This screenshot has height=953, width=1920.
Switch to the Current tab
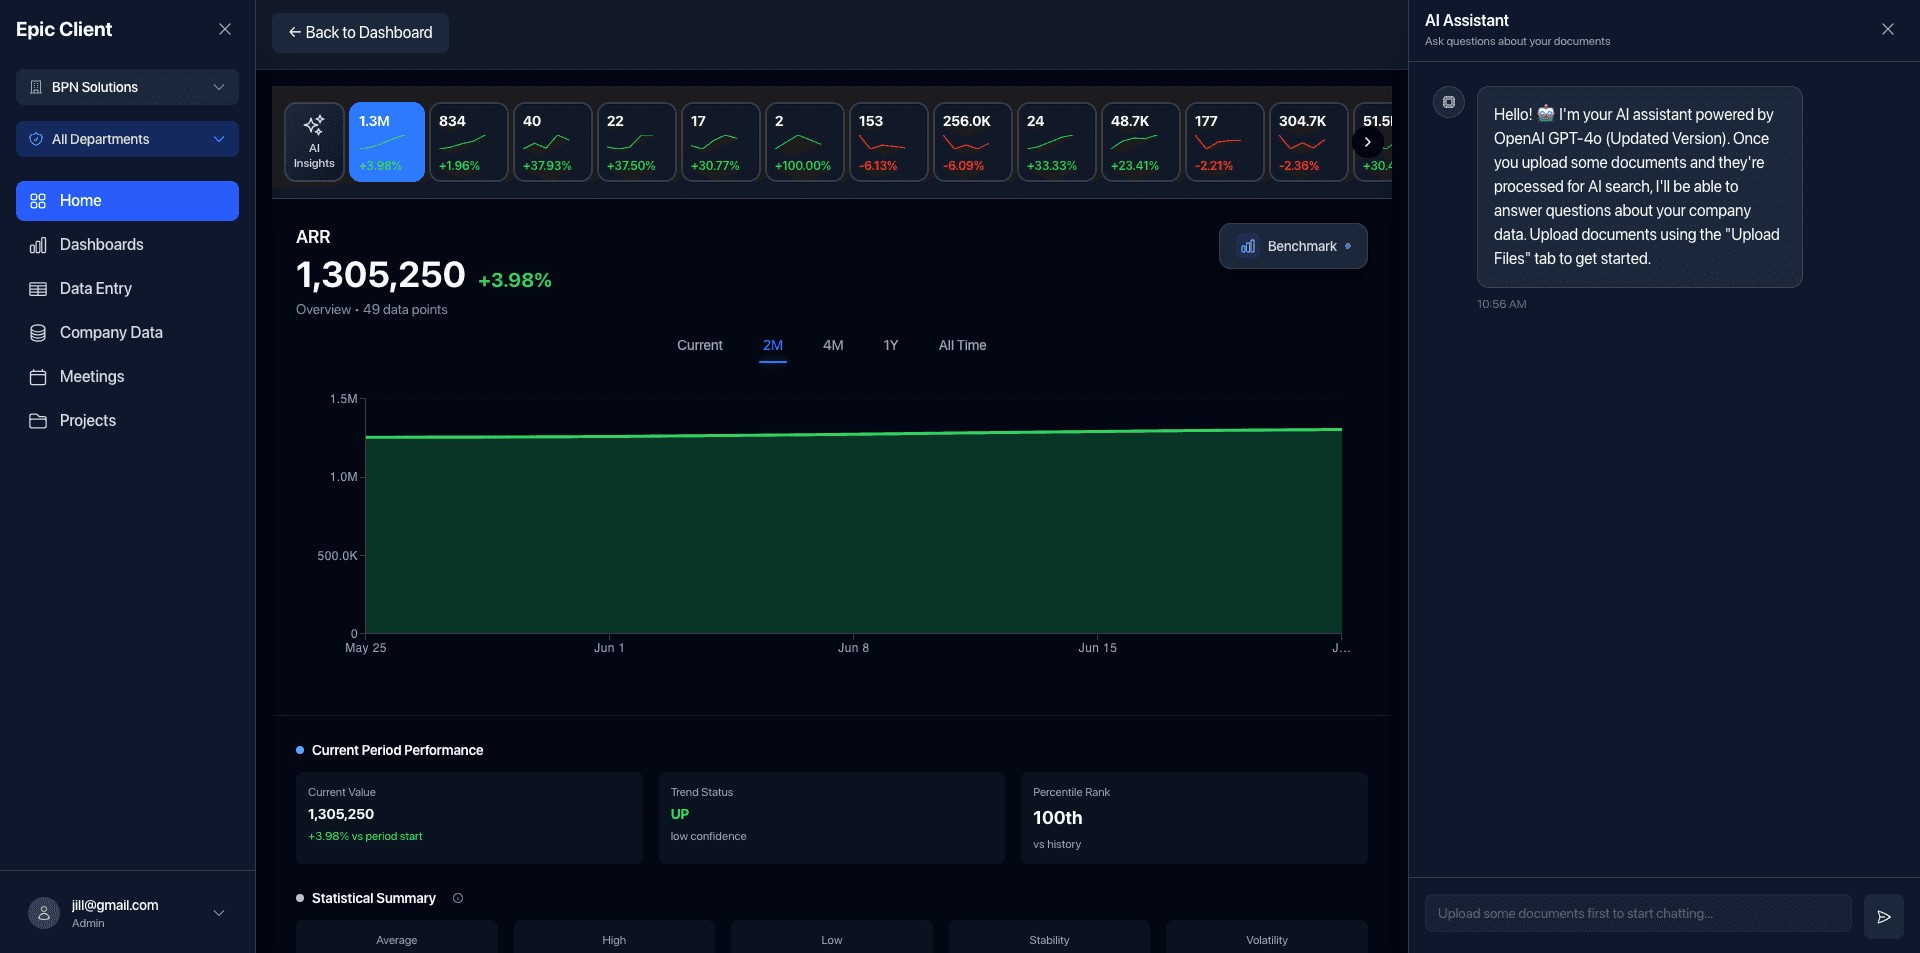click(x=699, y=345)
